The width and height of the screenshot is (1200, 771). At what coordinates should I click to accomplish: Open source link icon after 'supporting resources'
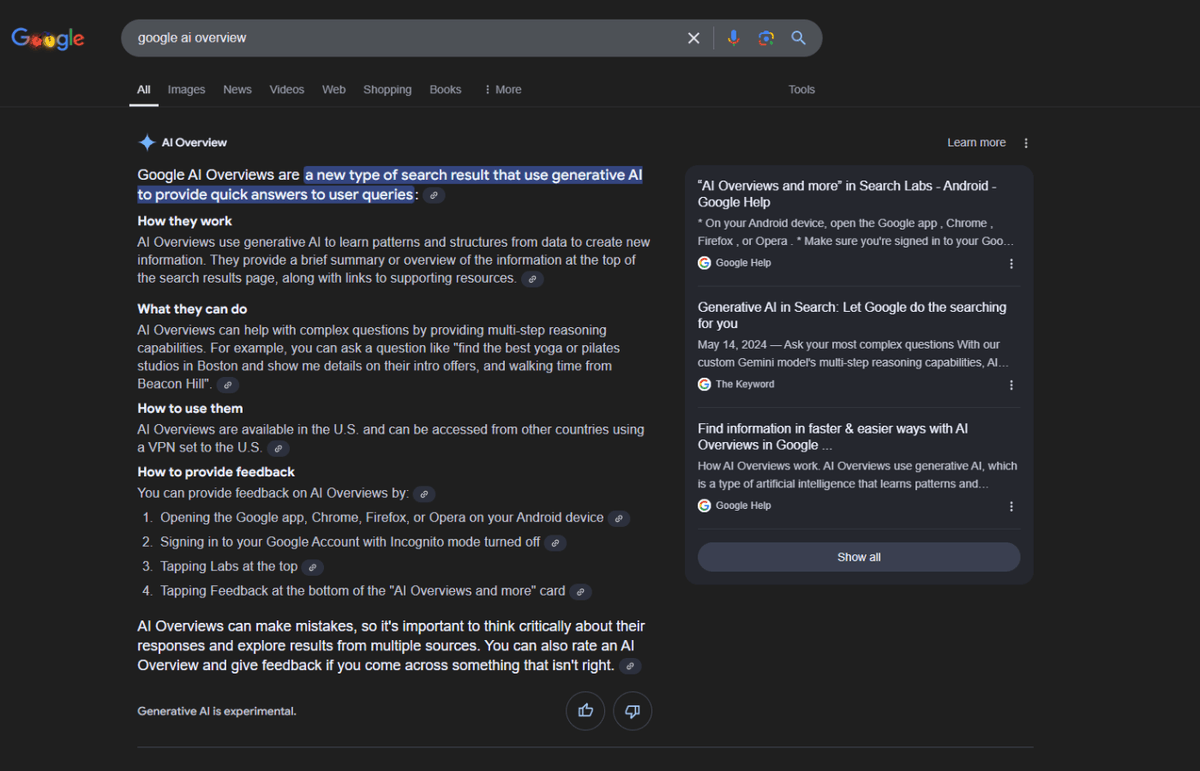pos(533,279)
